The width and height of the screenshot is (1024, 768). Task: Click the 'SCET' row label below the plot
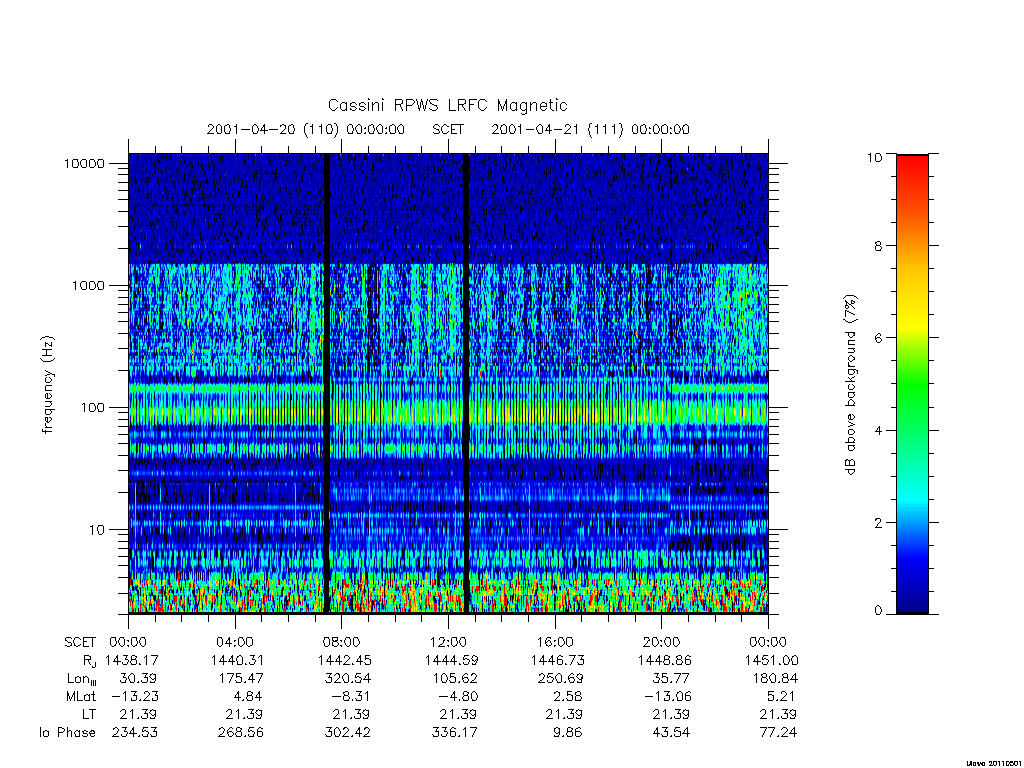(80, 642)
